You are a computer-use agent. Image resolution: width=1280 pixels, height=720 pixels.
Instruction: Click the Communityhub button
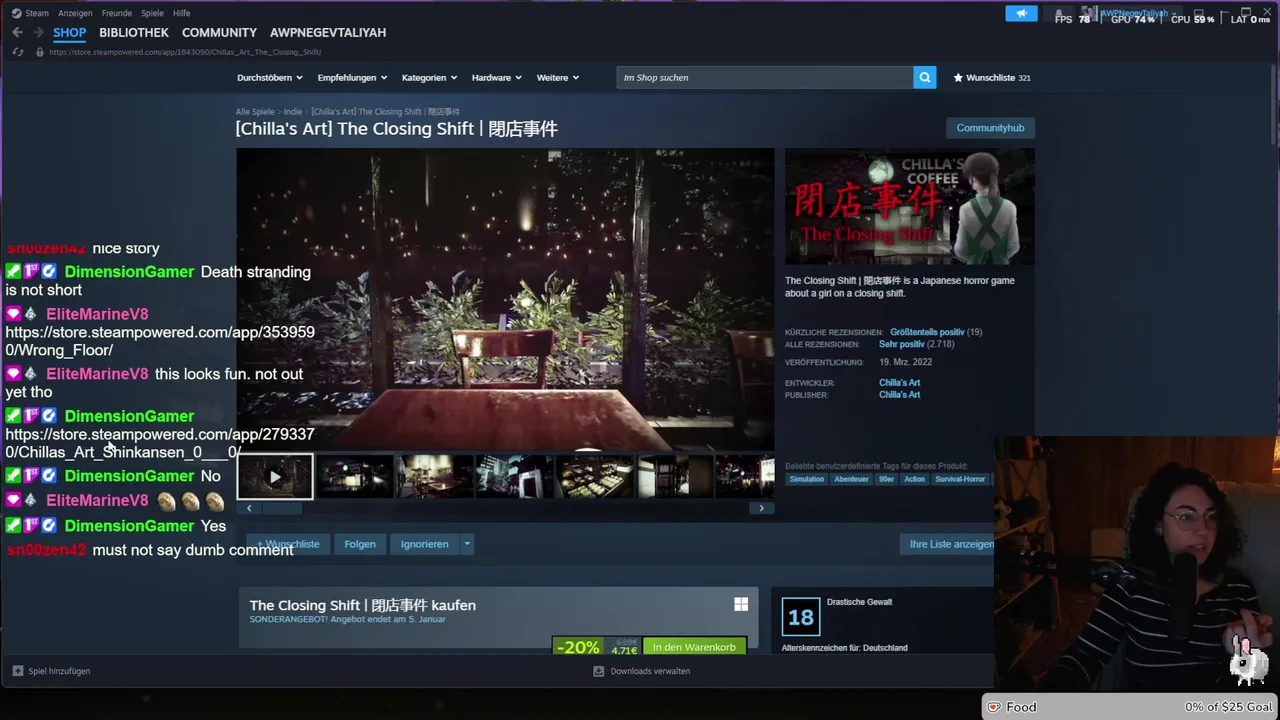click(x=990, y=128)
